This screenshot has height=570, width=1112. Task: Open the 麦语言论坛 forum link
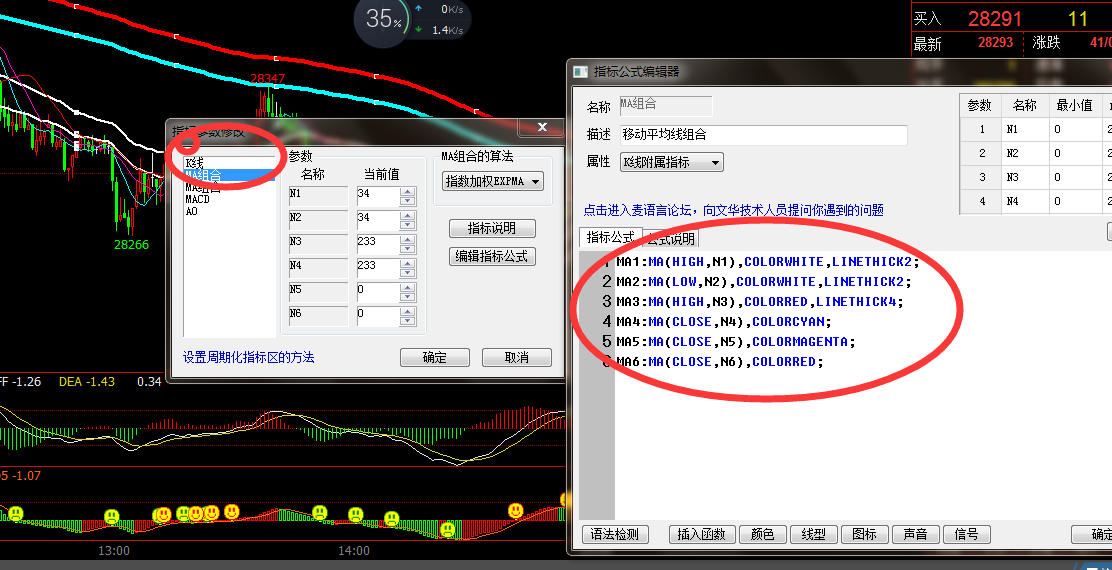click(733, 210)
